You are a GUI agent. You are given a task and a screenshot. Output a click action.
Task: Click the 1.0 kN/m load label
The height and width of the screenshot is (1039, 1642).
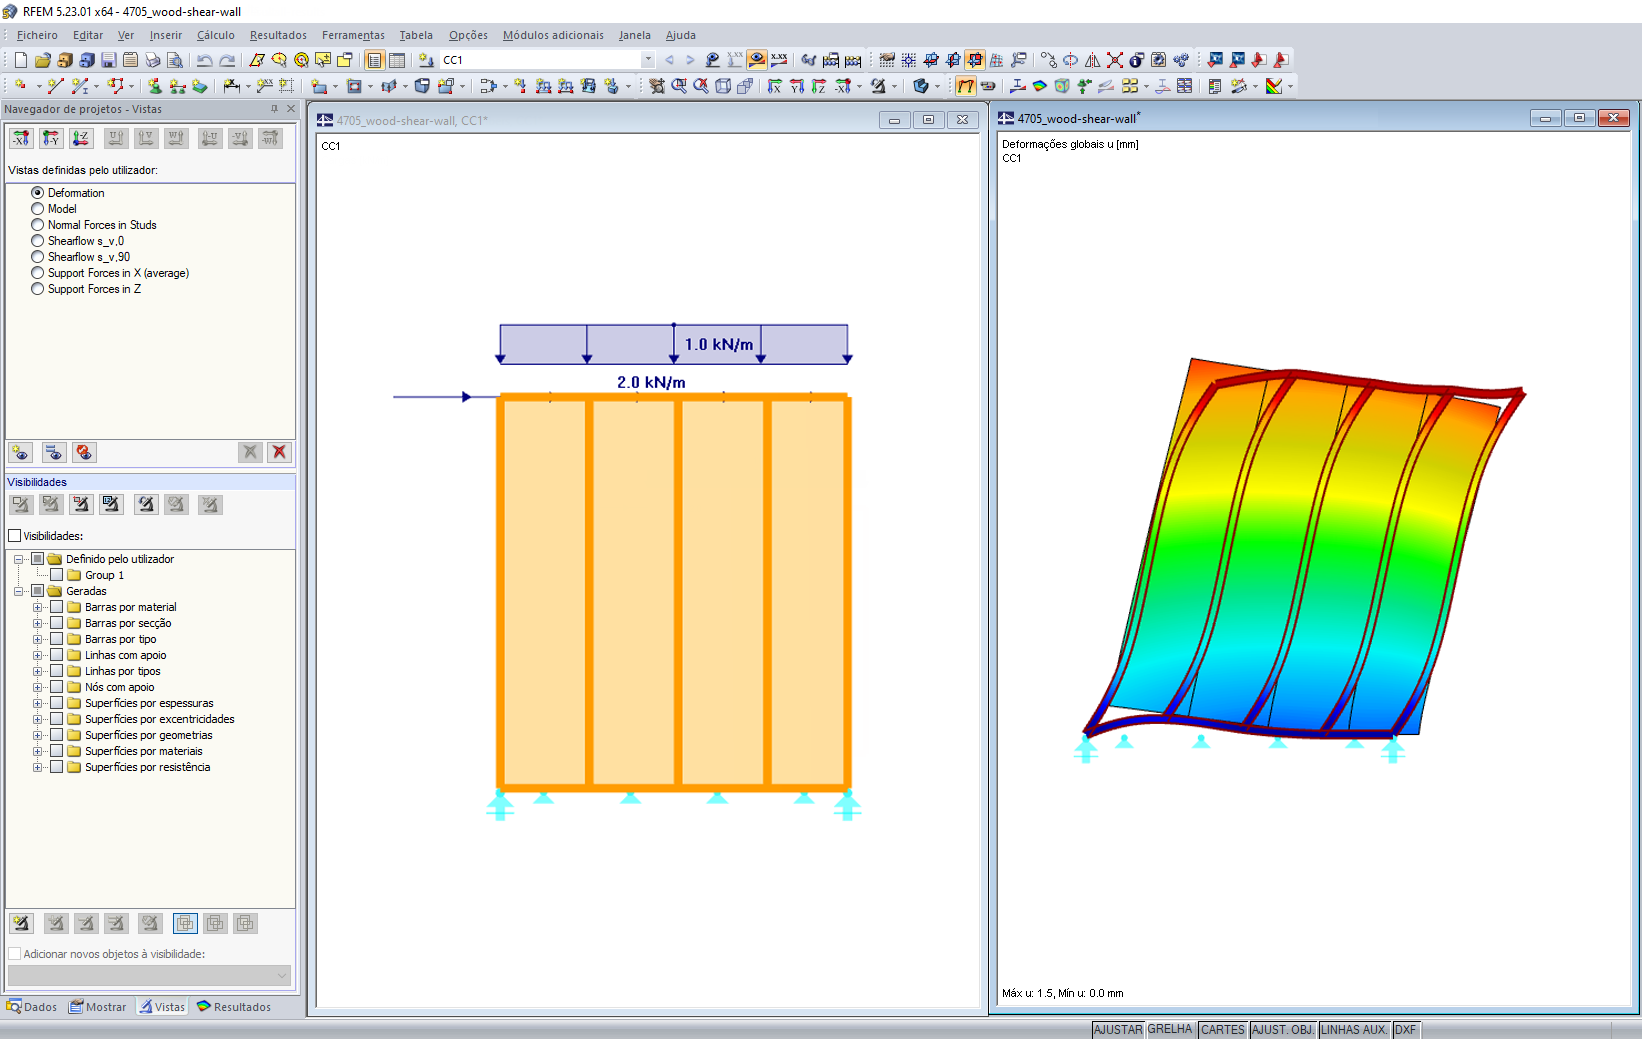point(719,344)
